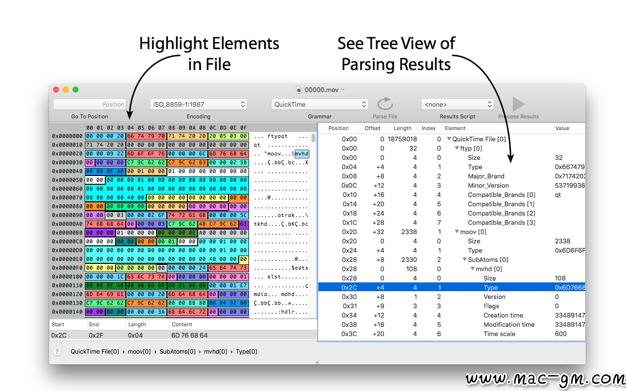Viewport: 626px width, 391px height.
Task: Click the Index column header
Action: point(428,128)
